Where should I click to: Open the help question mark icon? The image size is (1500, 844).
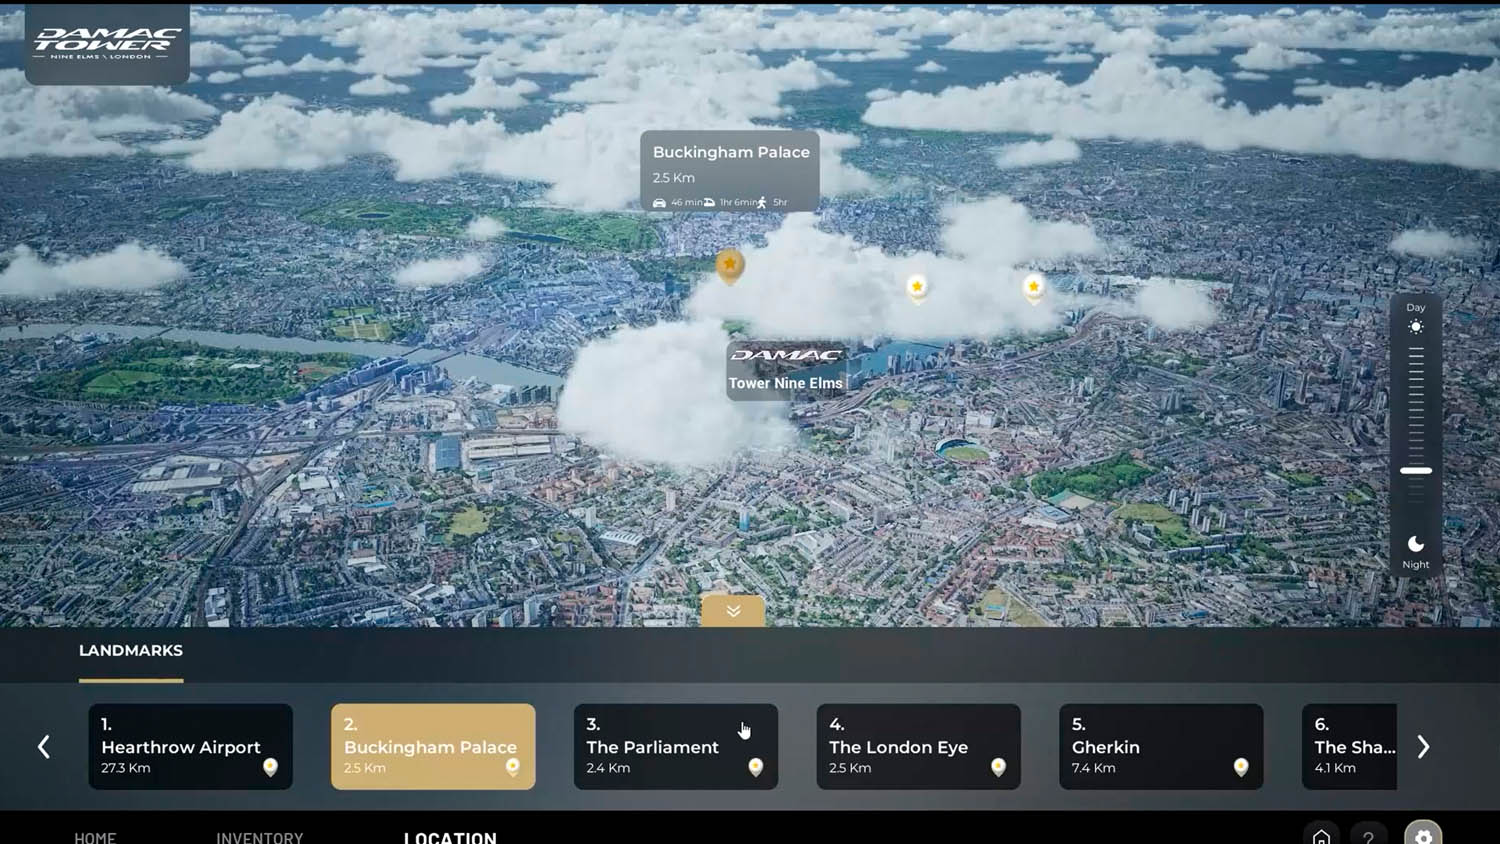(x=1368, y=835)
